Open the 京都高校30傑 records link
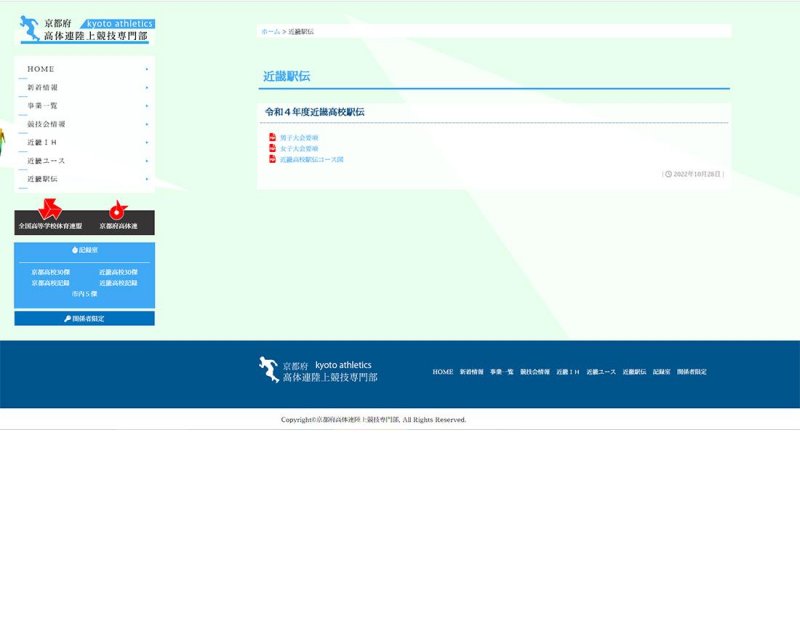The height and width of the screenshot is (640, 800). (x=50, y=272)
